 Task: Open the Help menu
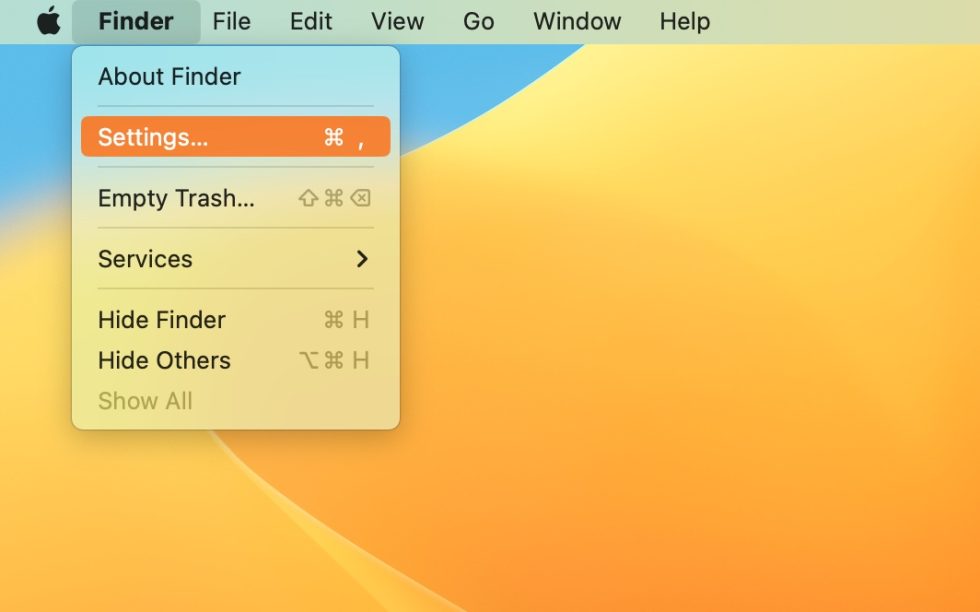pyautogui.click(x=684, y=21)
